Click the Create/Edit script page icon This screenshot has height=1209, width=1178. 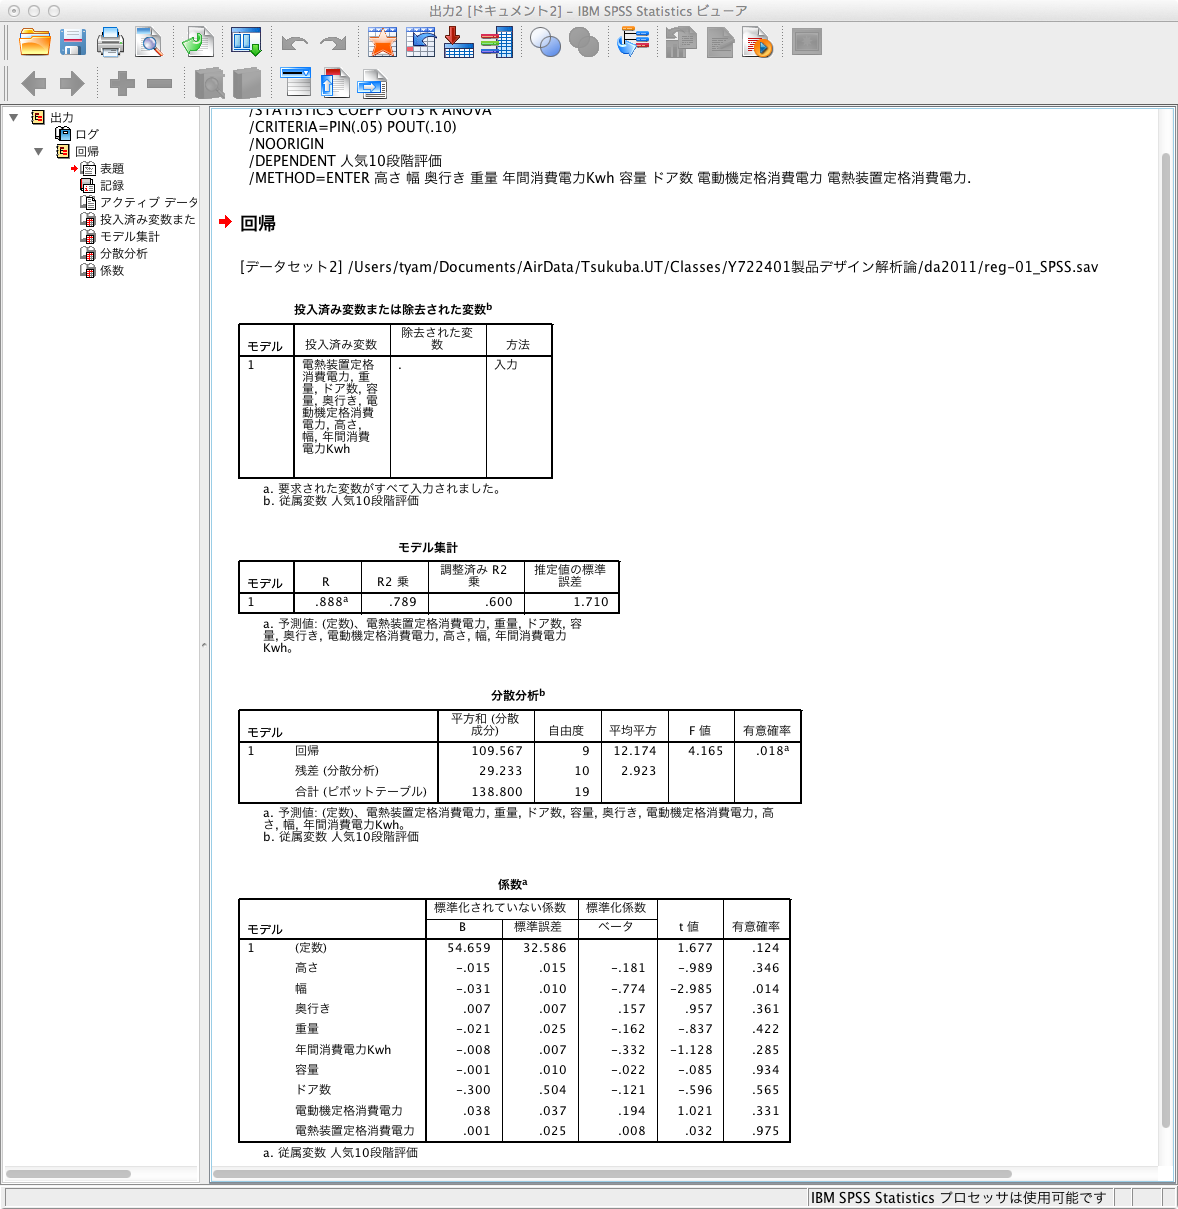pyautogui.click(x=719, y=42)
